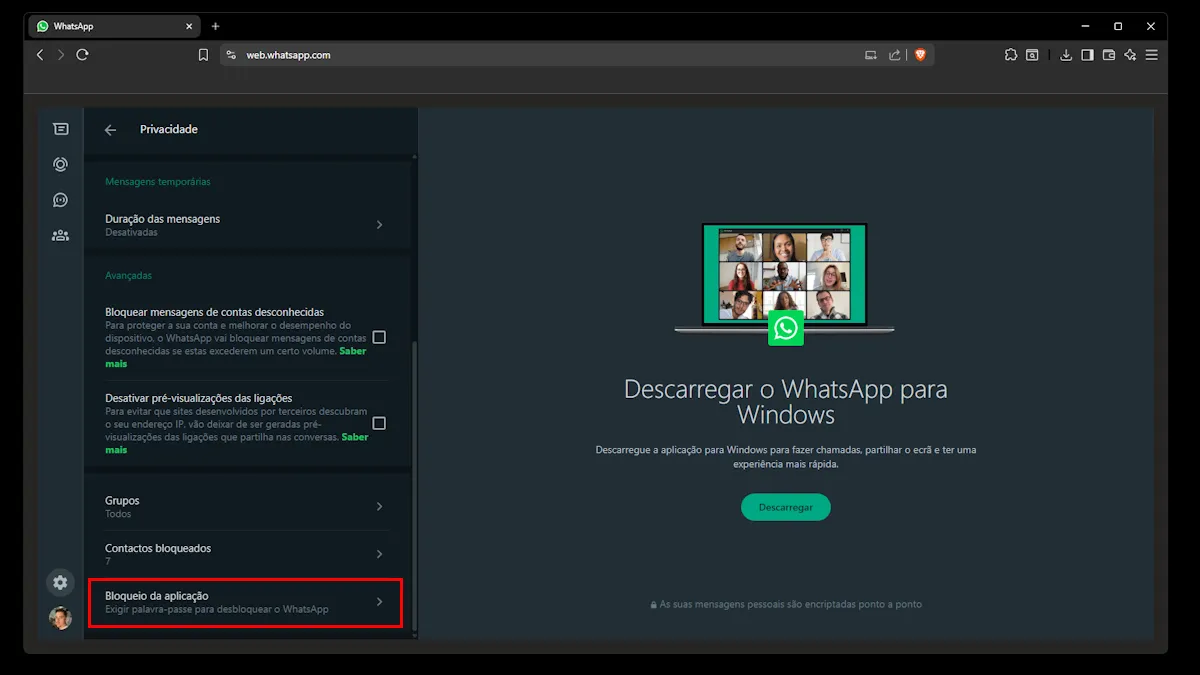Viewport: 1200px width, 675px height.
Task: Open Bloqueio da aplicação setting
Action: pos(245,602)
